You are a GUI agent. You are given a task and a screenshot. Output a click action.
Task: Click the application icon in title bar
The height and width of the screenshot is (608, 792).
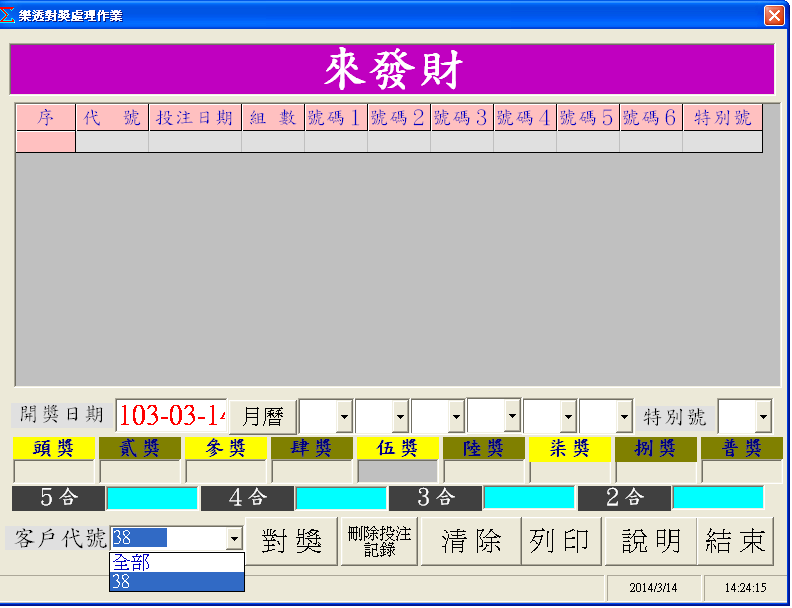pos(7,15)
